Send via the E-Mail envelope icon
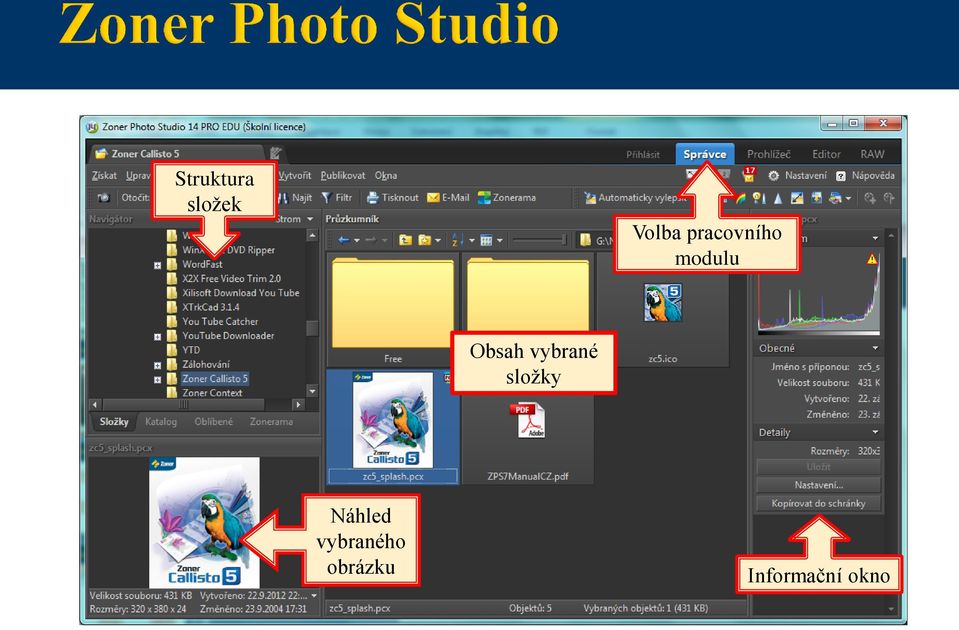Image resolution: width=959 pixels, height=630 pixels. point(433,198)
